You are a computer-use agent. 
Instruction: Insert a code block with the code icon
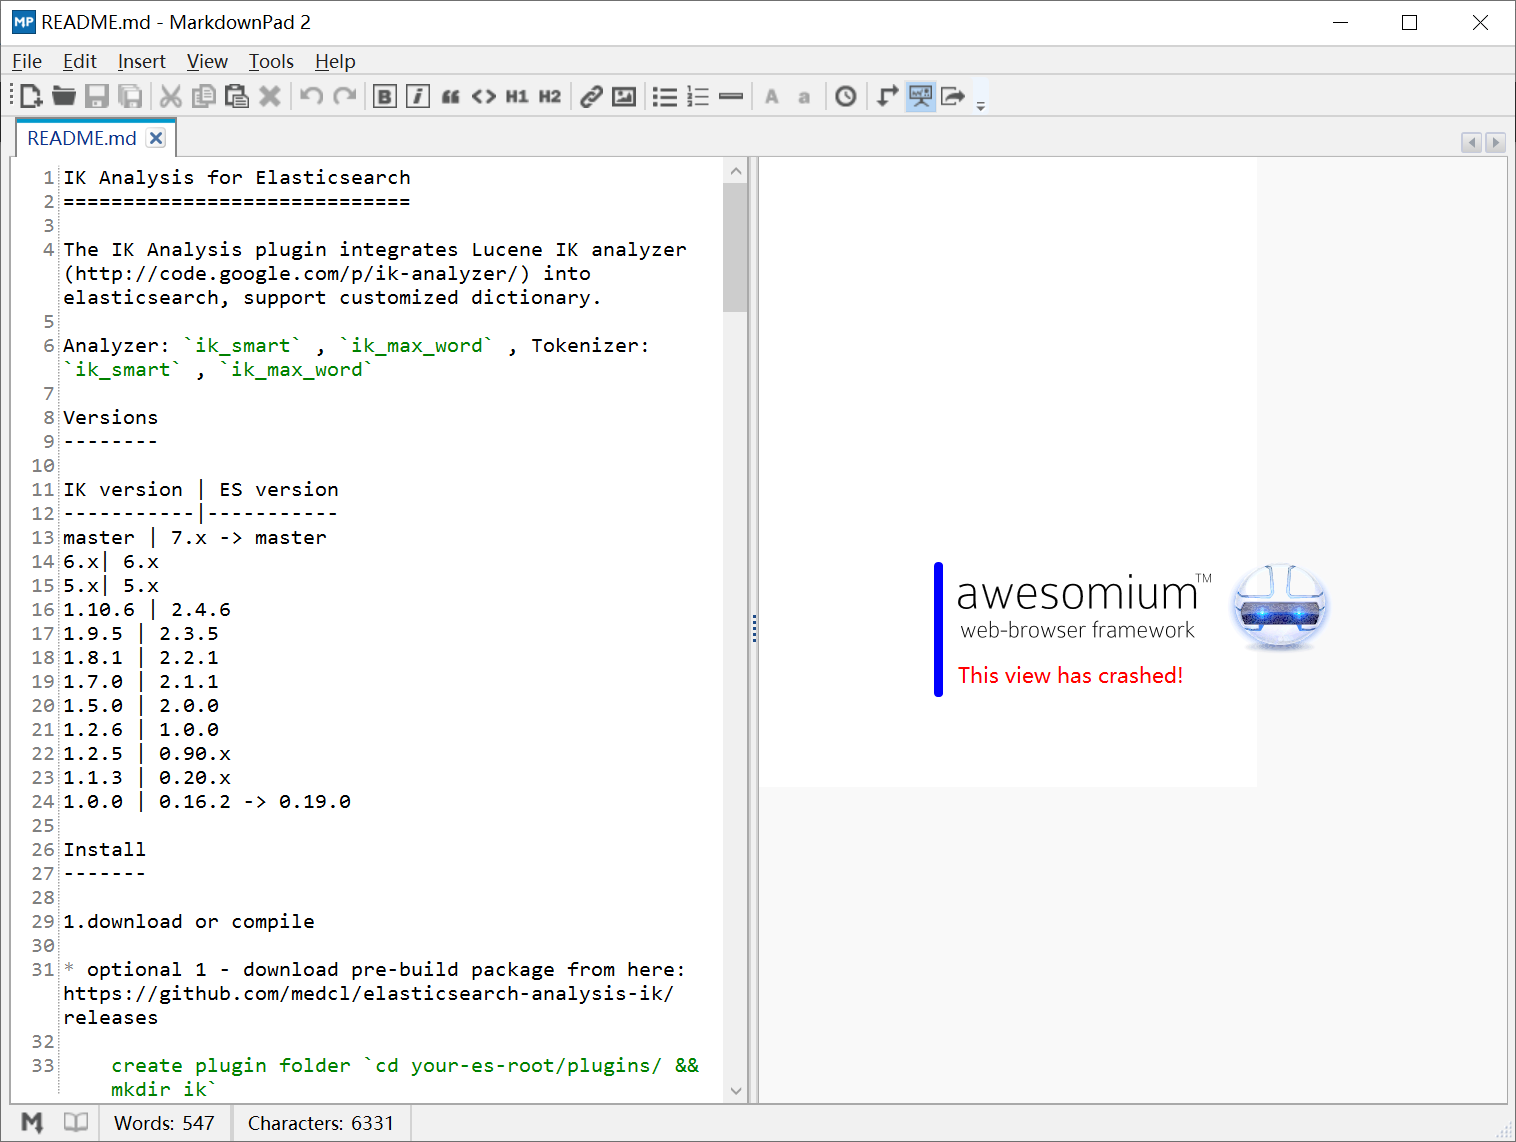[x=483, y=96]
